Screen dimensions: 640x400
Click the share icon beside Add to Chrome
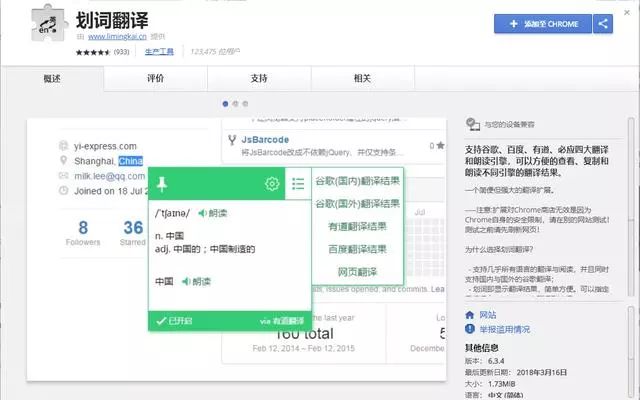[603, 24]
